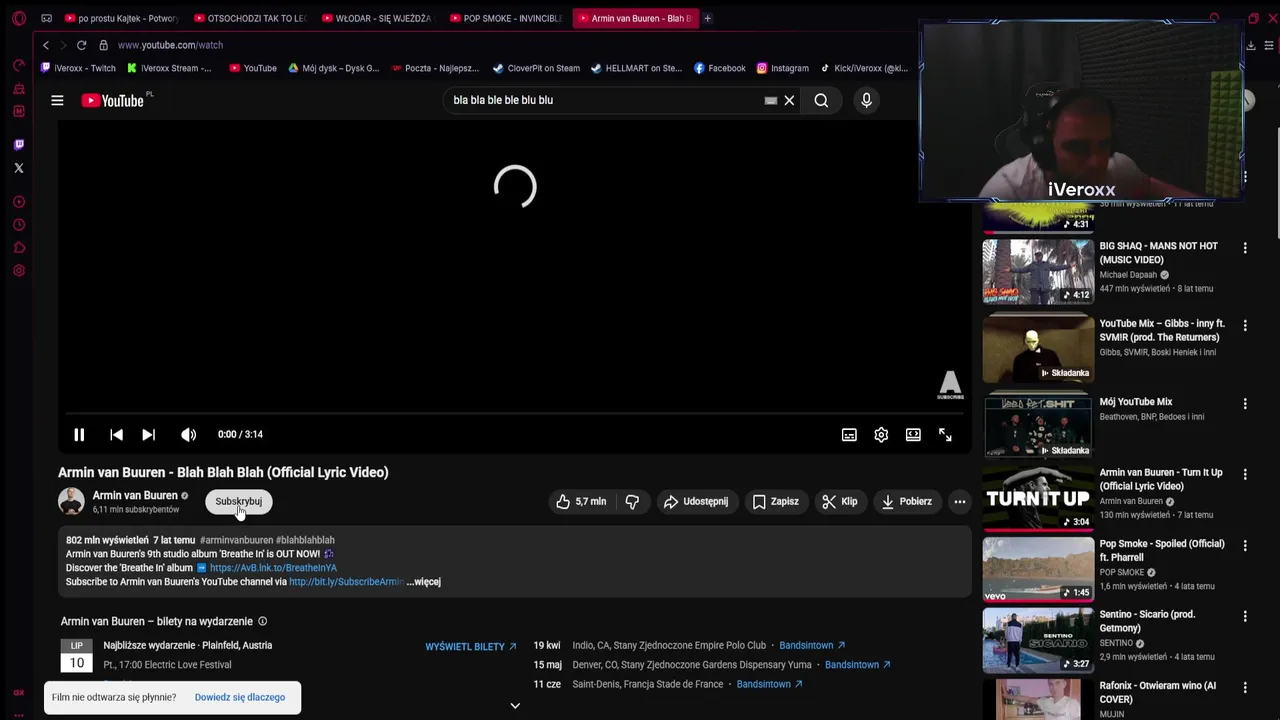Open History clock icon in sidebar
The width and height of the screenshot is (1280, 720).
[18, 225]
